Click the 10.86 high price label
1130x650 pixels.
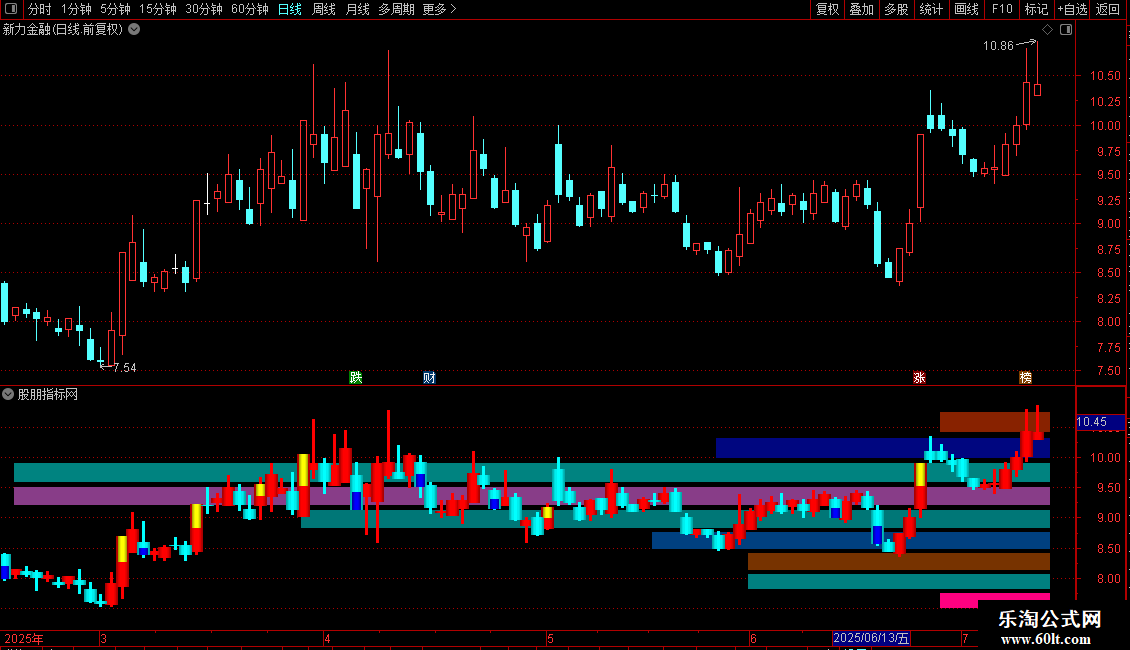(x=998, y=45)
